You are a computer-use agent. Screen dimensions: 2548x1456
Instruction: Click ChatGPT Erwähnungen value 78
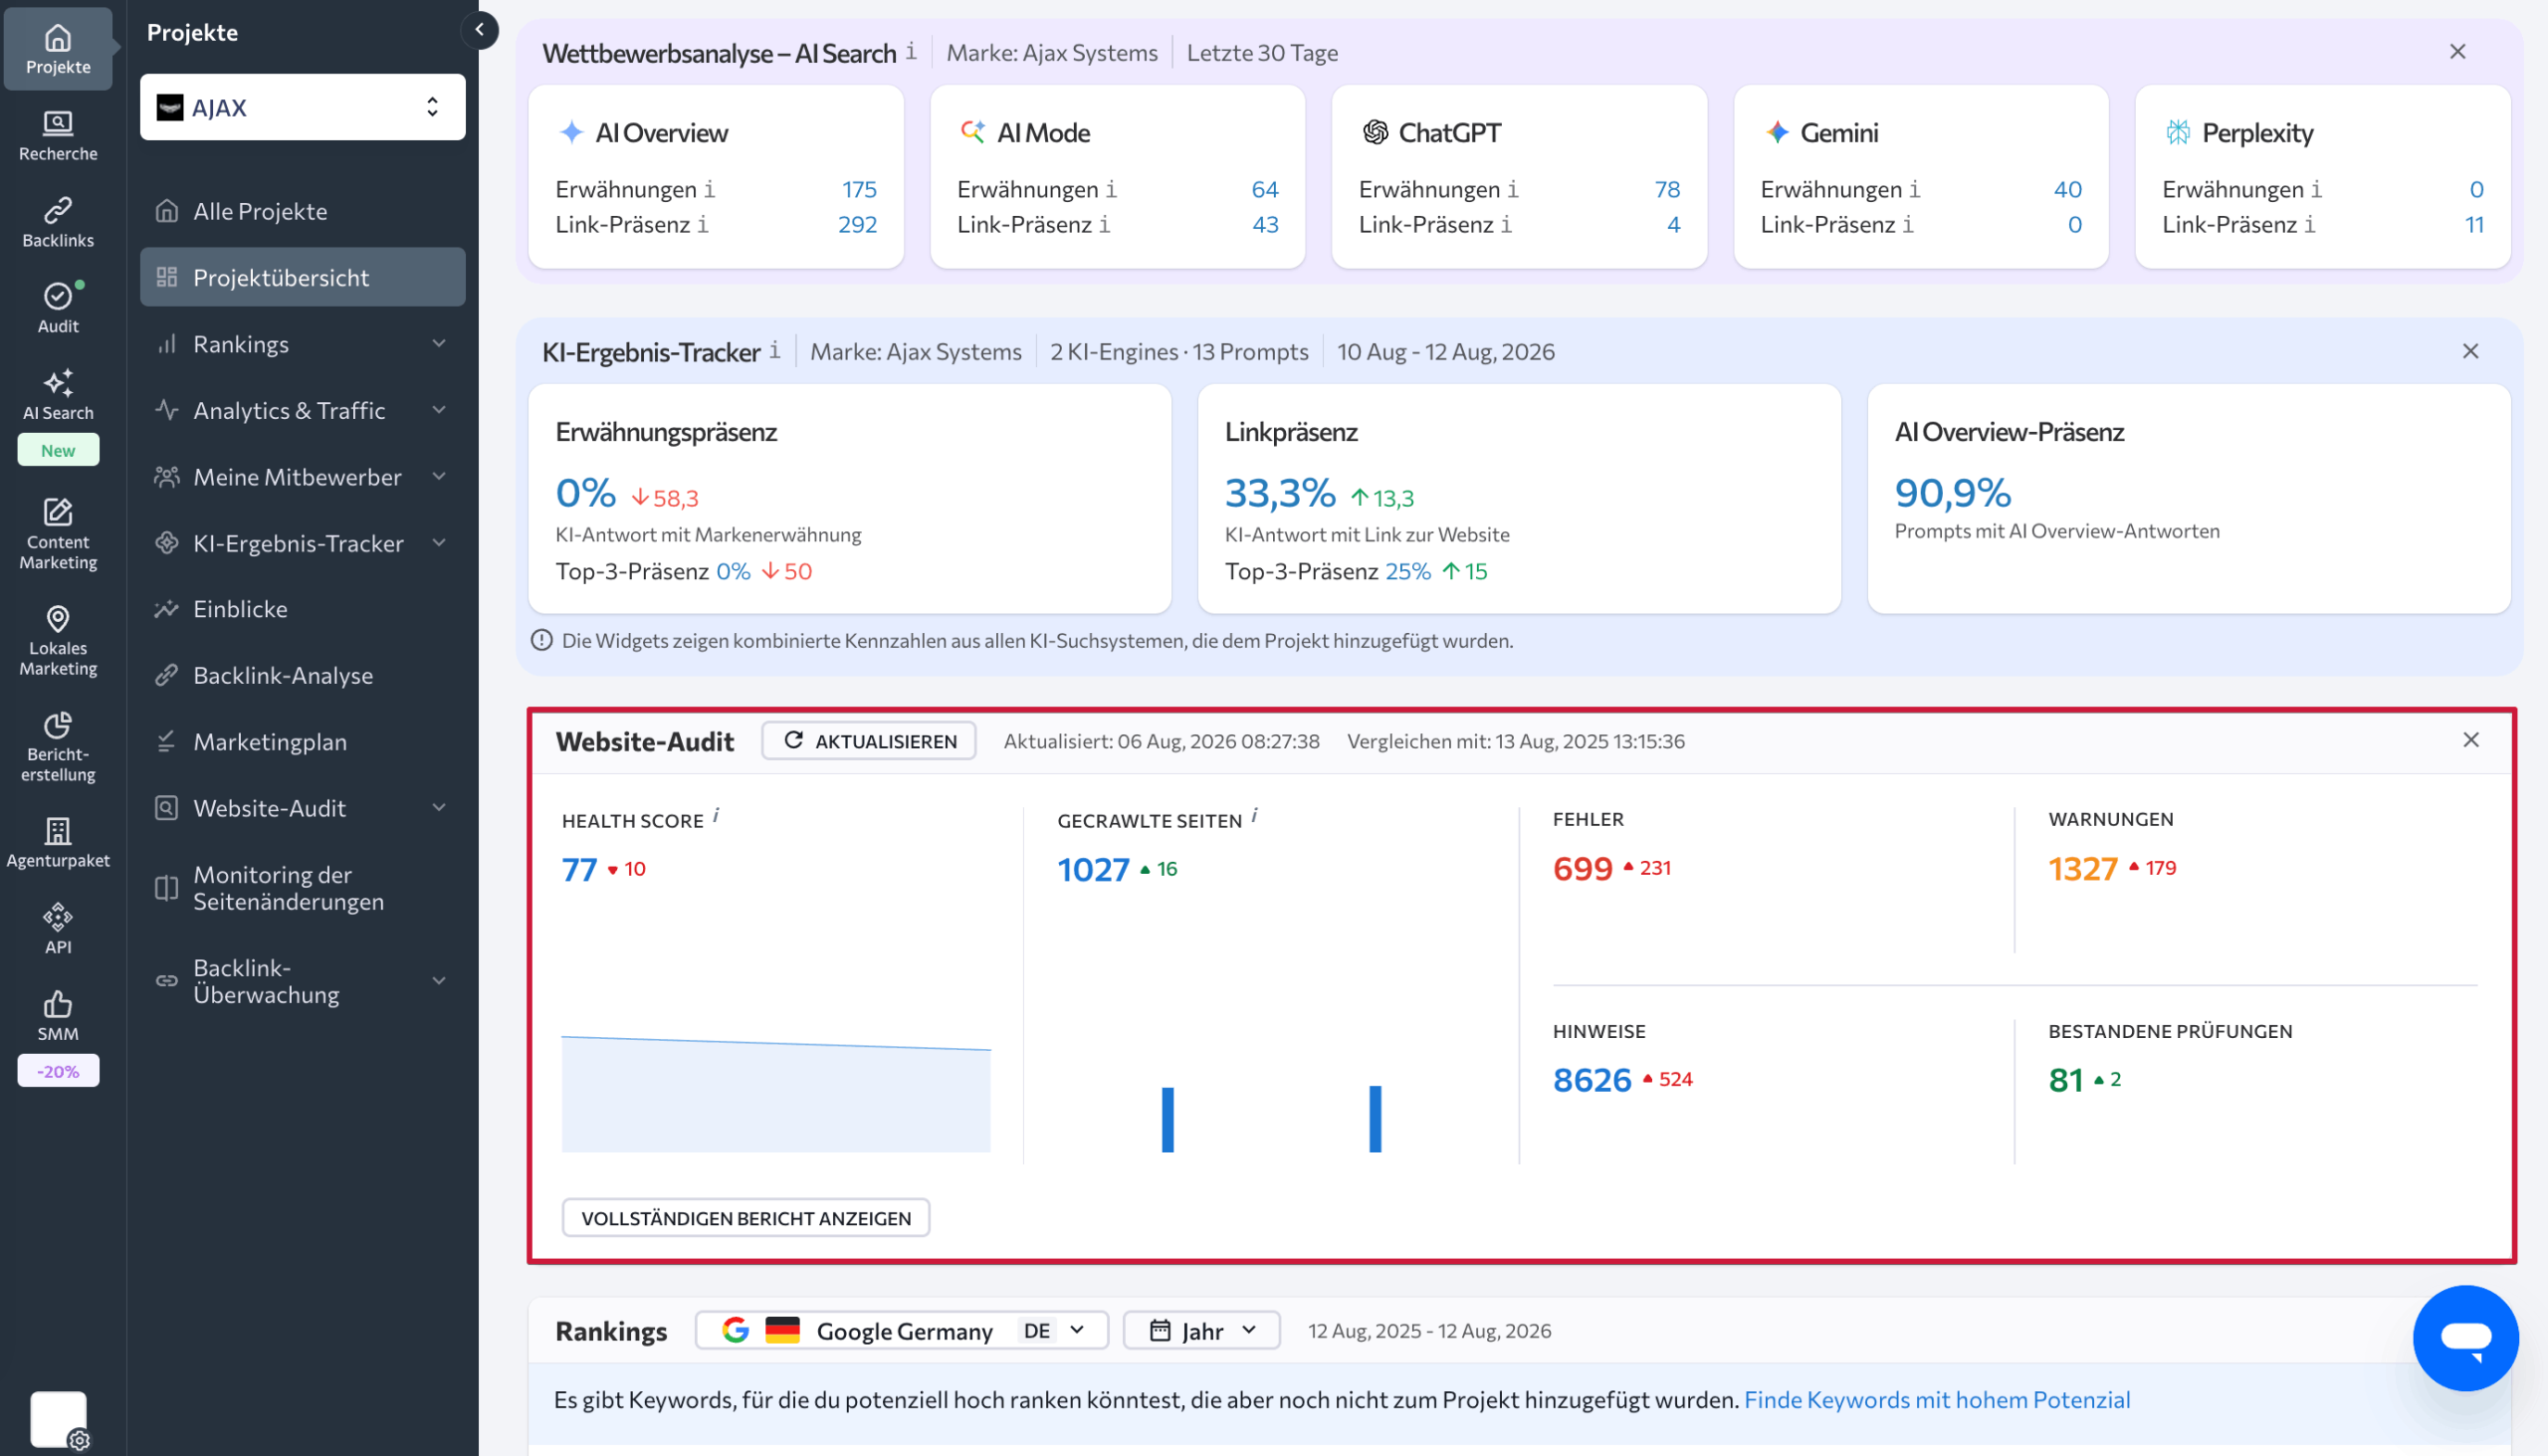1667,189
